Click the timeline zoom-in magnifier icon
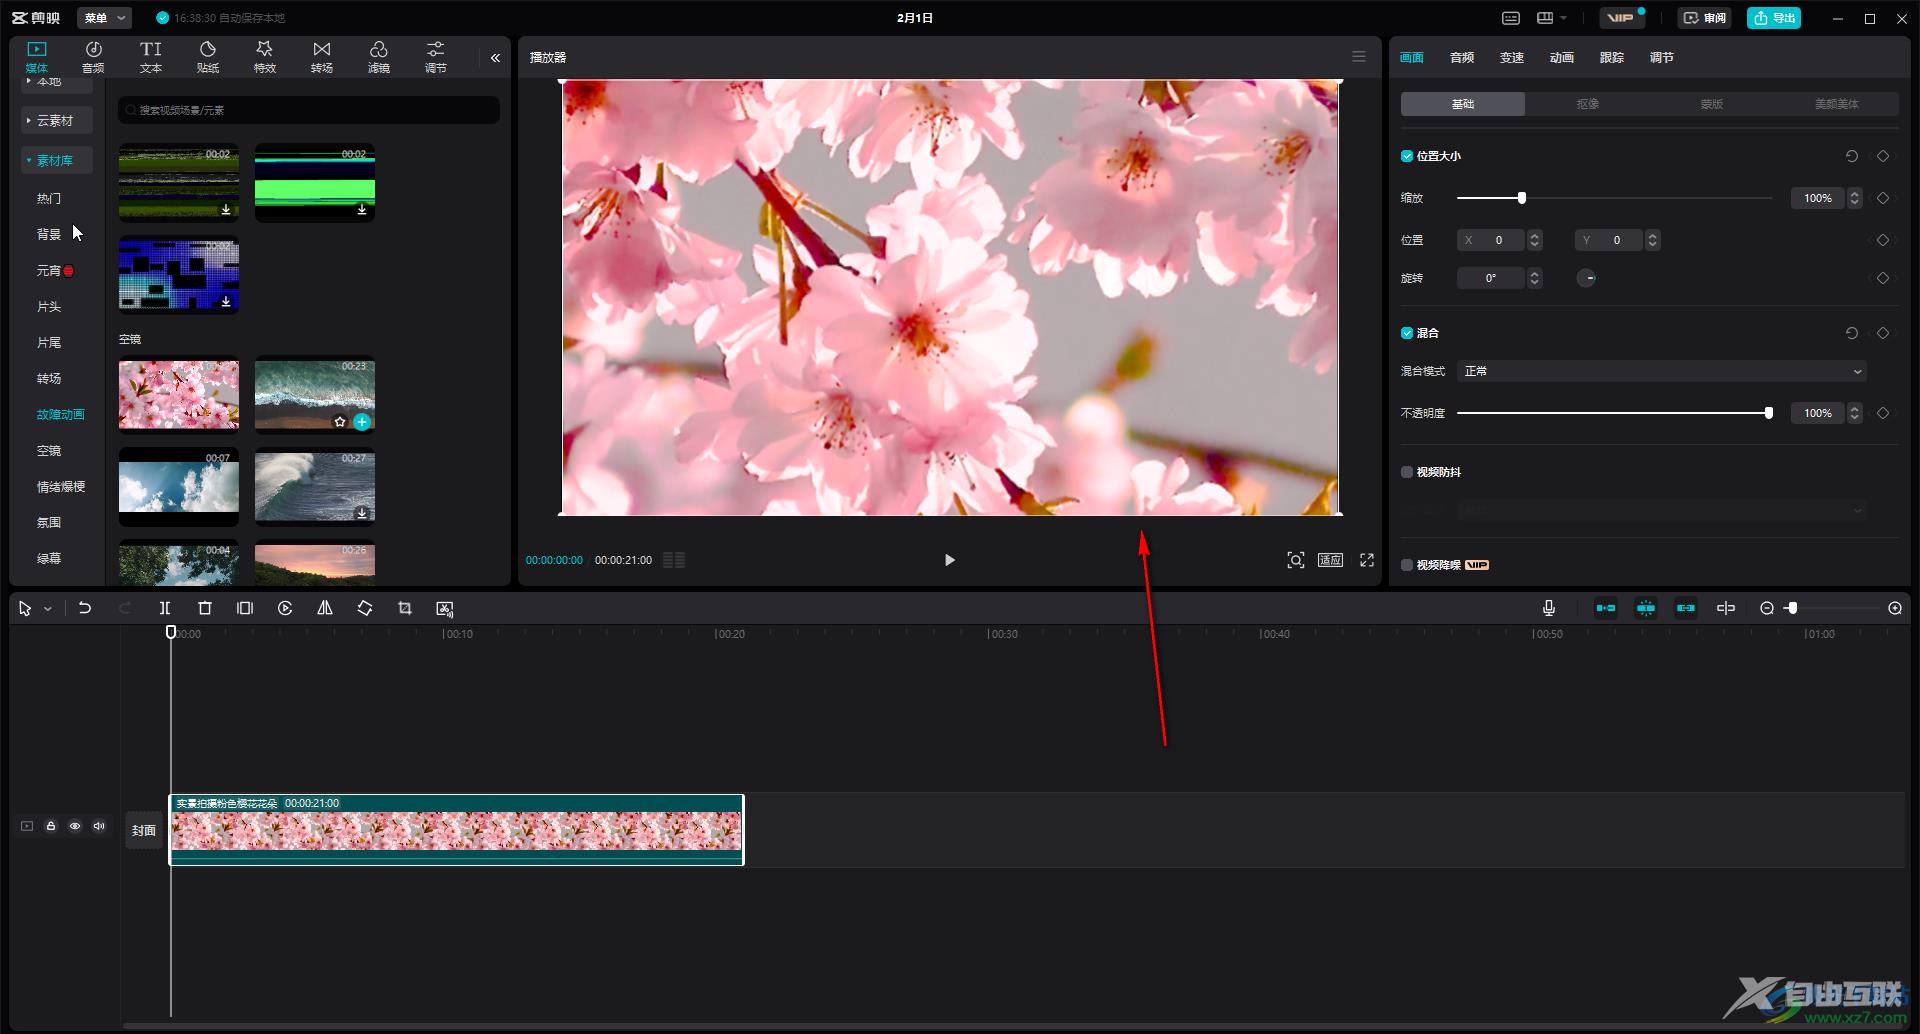The image size is (1920, 1034). pyautogui.click(x=1895, y=608)
